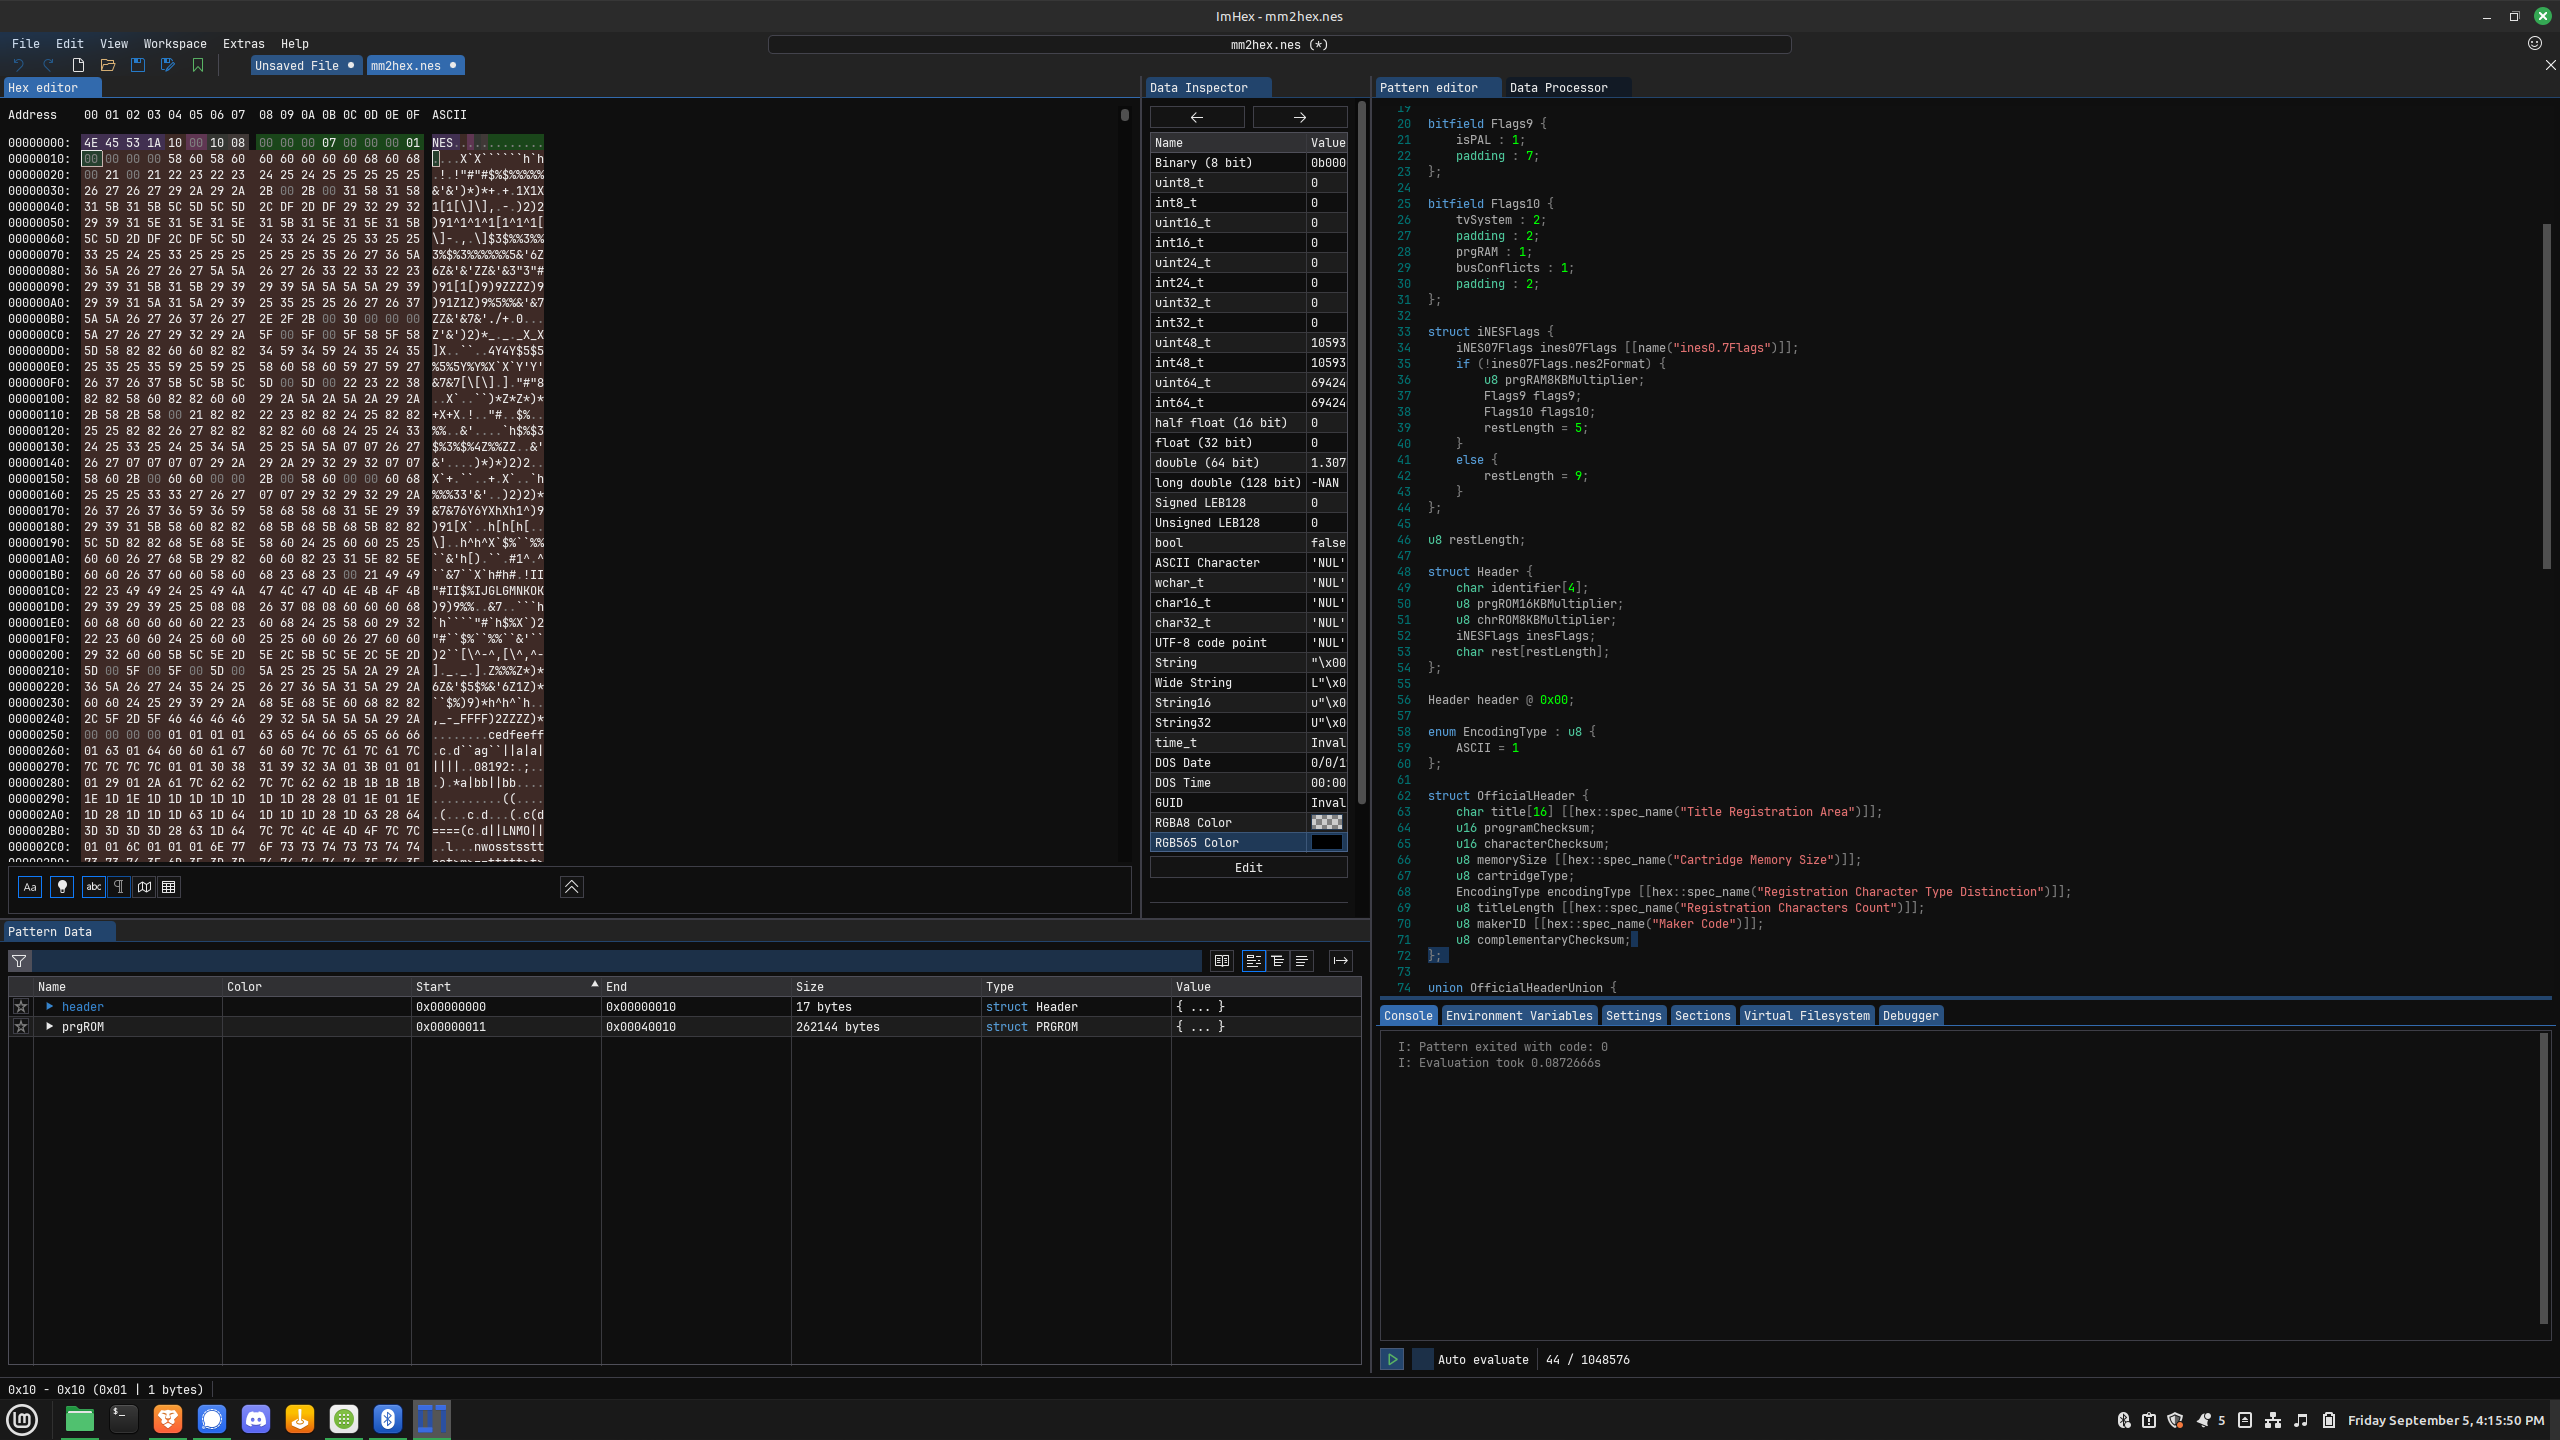Go to next Data Inspector entry arrow
This screenshot has width=2560, height=1440.
pos(1300,117)
